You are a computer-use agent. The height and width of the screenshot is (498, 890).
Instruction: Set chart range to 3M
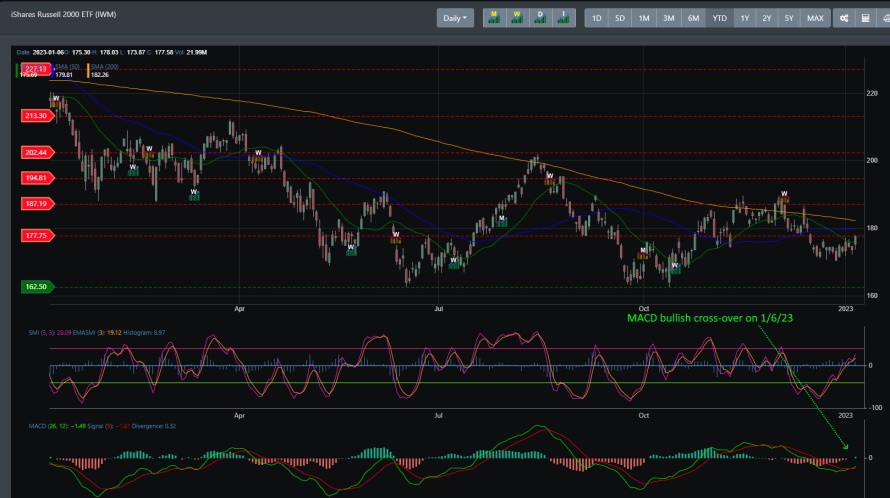click(669, 18)
